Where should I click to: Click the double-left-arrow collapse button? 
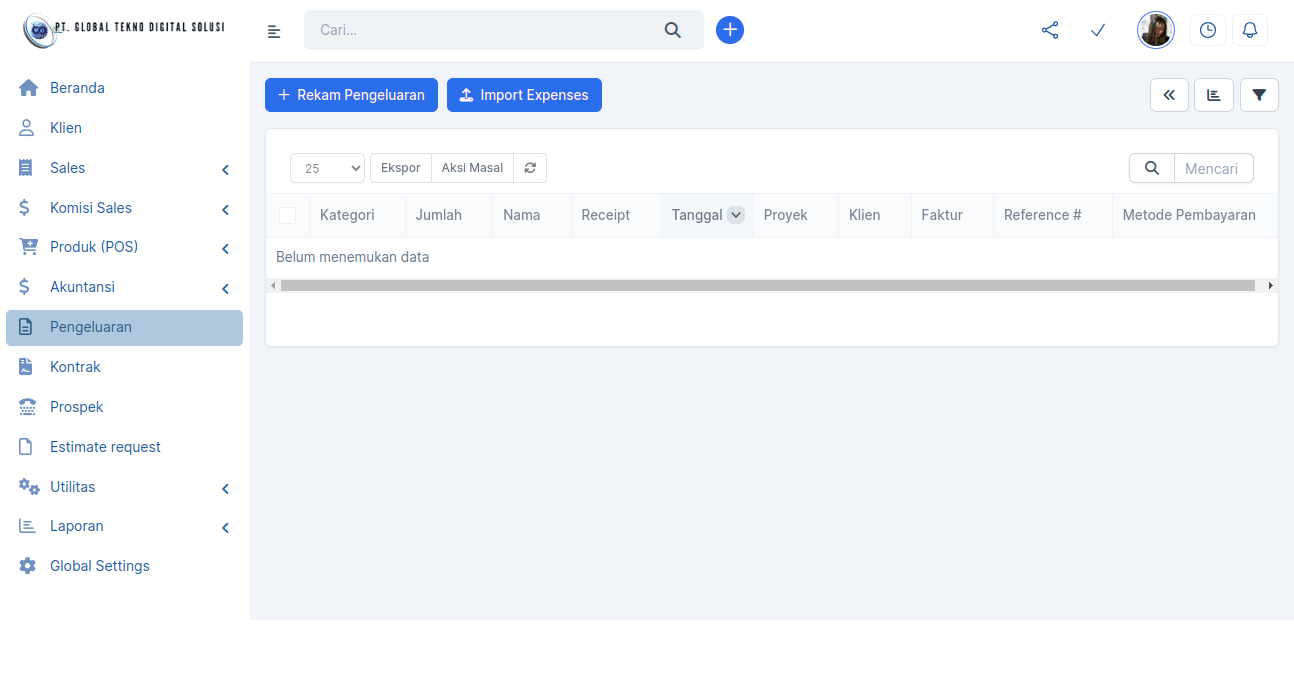pyautogui.click(x=1169, y=95)
